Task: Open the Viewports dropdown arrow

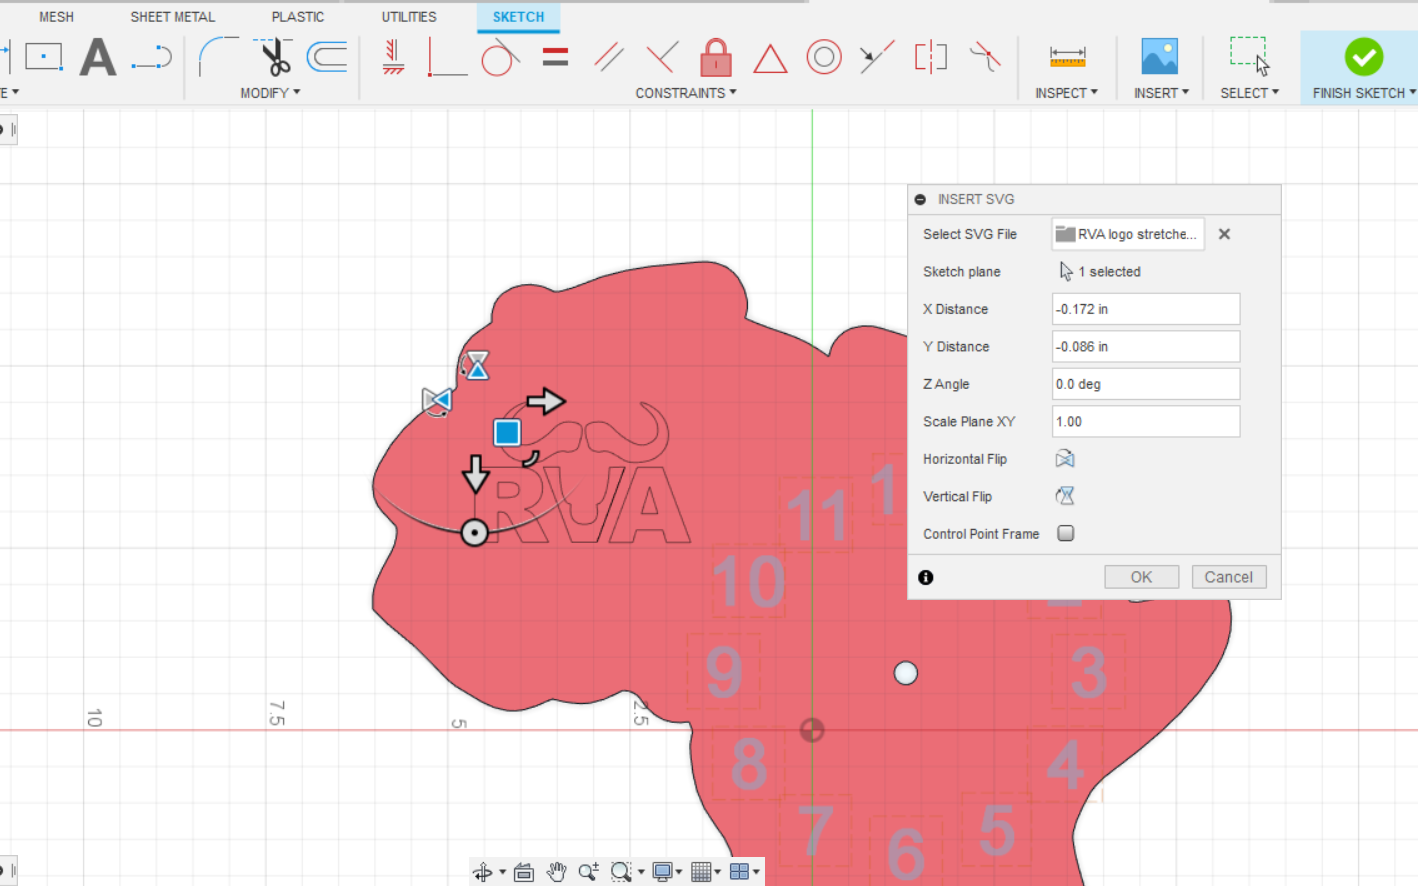Action: coord(756,872)
